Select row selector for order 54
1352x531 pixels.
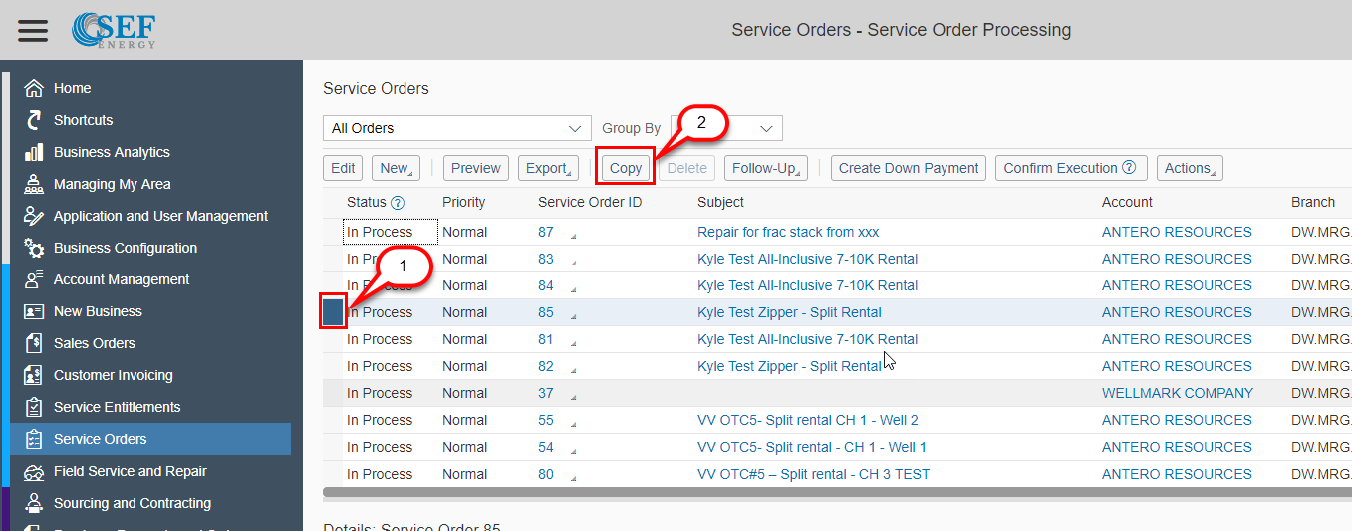pyautogui.click(x=333, y=447)
